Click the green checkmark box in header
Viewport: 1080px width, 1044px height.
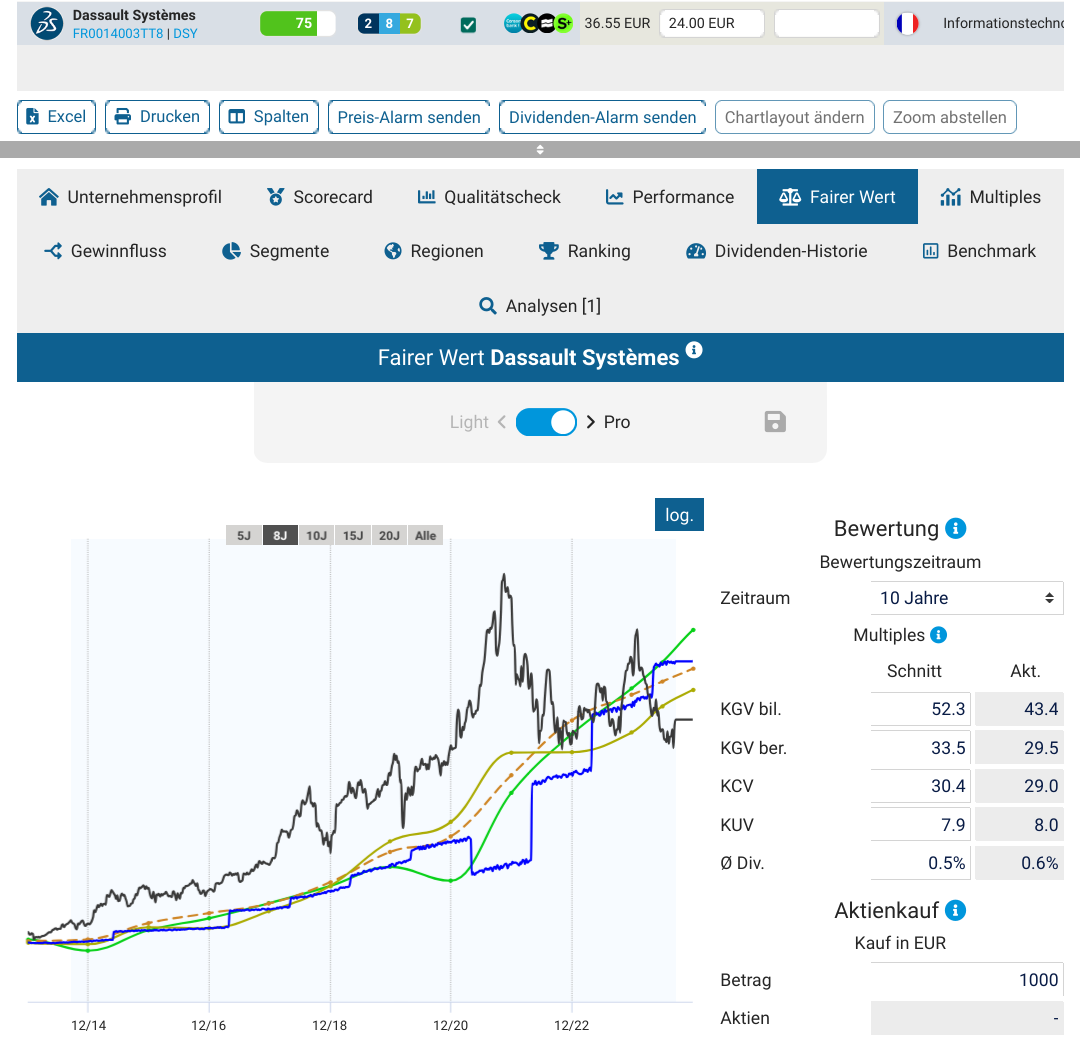point(468,25)
